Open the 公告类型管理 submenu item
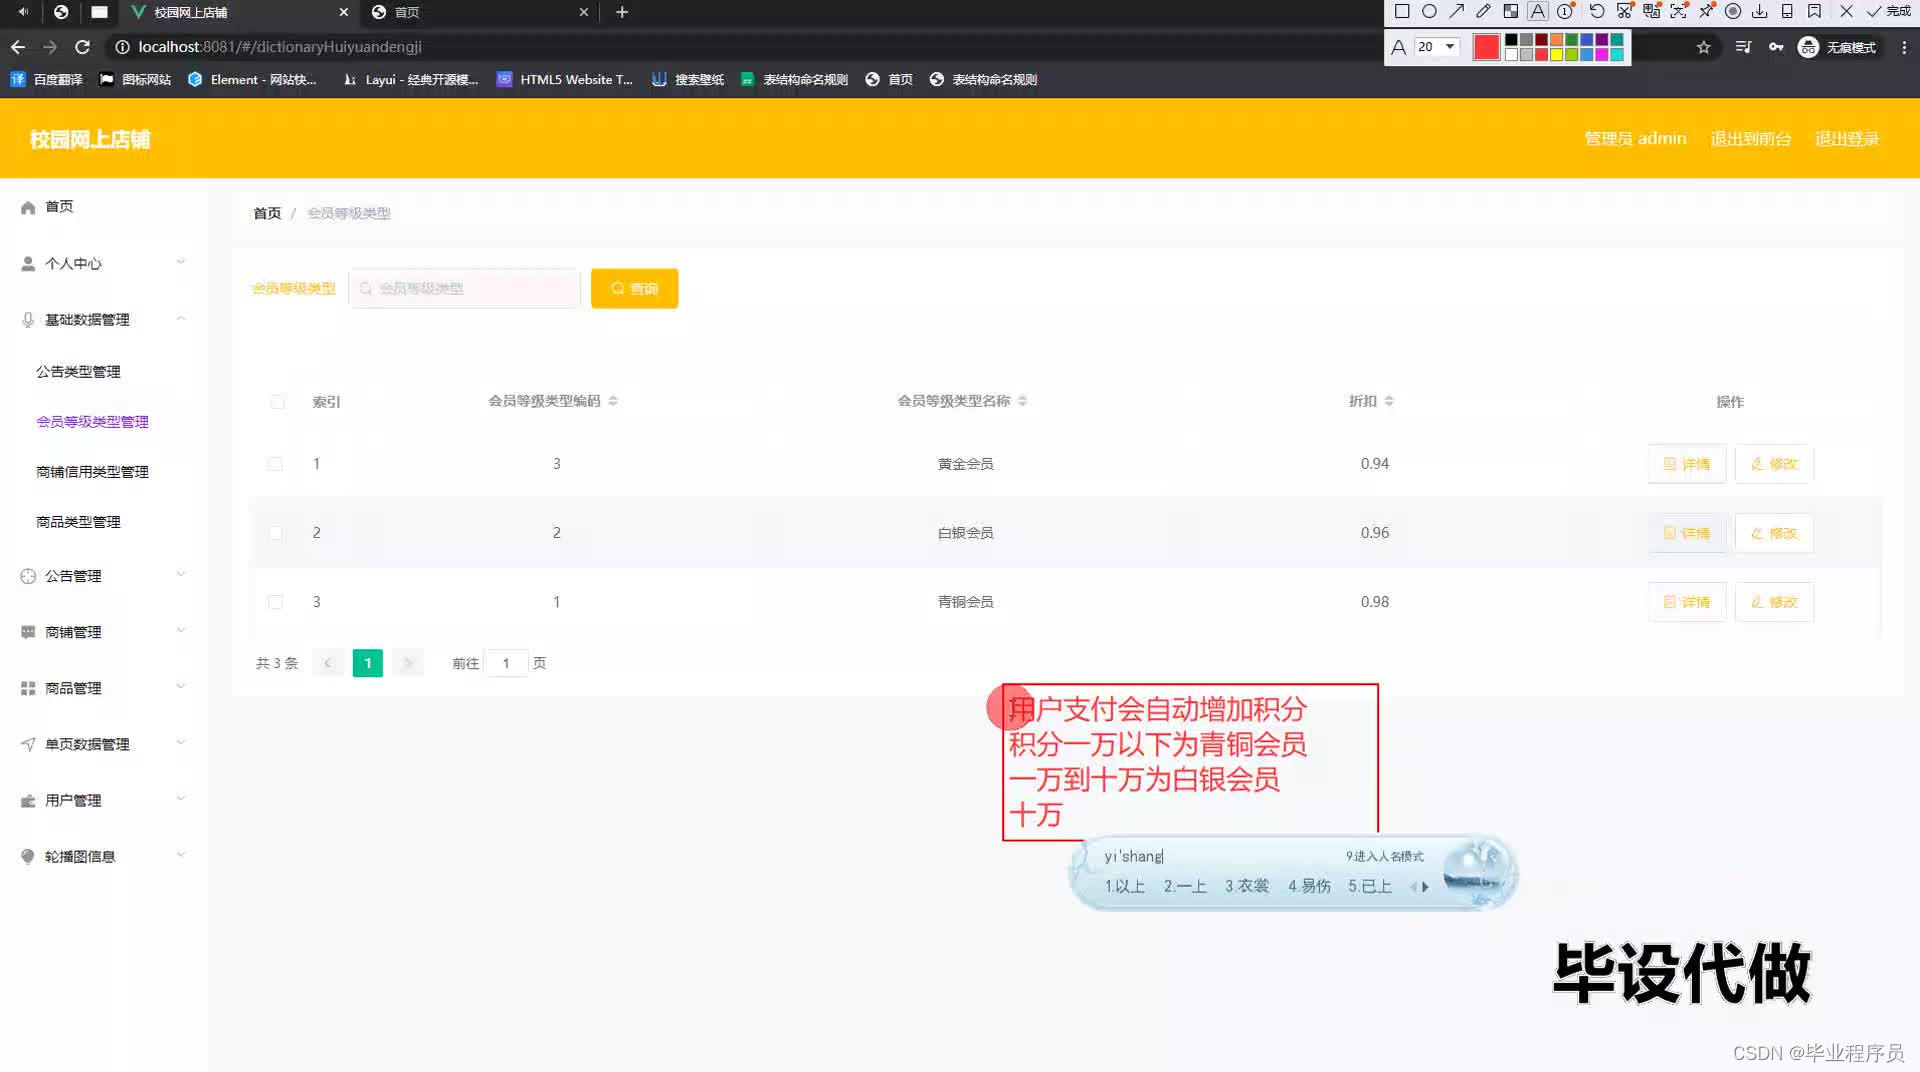1920x1072 pixels. pyautogui.click(x=78, y=372)
